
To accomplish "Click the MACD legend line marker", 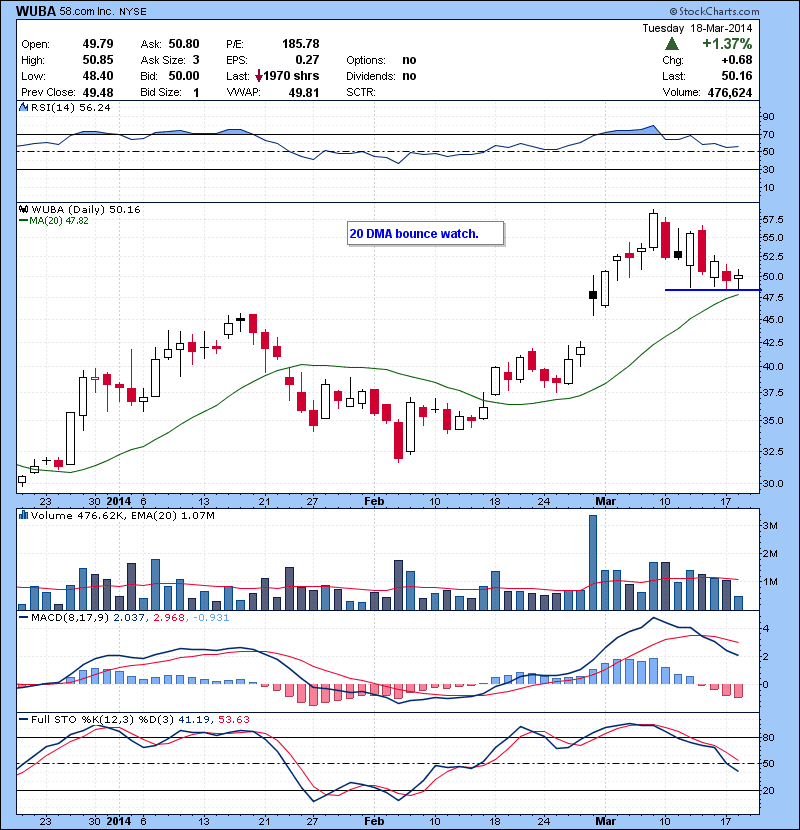I will coord(23,618).
